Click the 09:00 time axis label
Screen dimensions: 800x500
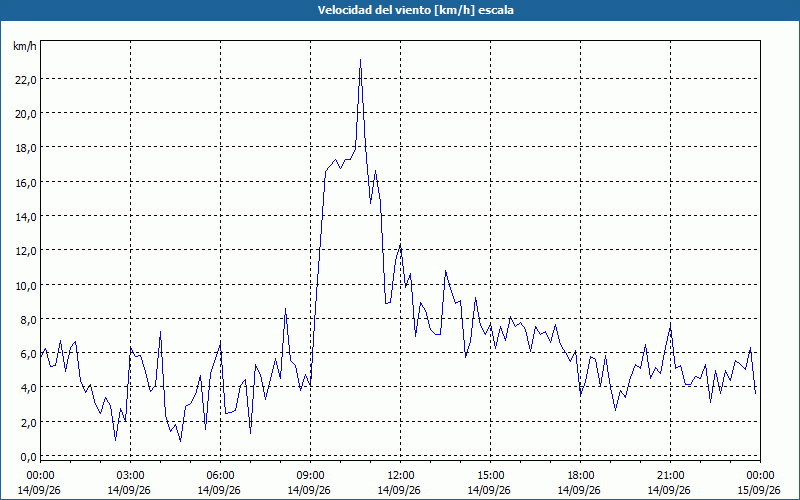click(x=310, y=476)
